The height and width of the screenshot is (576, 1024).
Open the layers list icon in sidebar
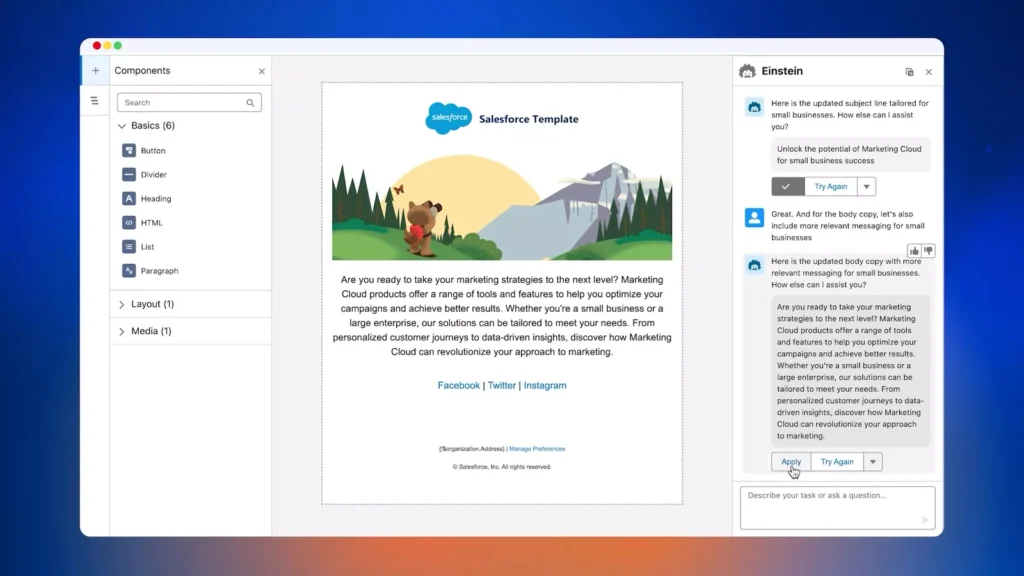click(95, 101)
